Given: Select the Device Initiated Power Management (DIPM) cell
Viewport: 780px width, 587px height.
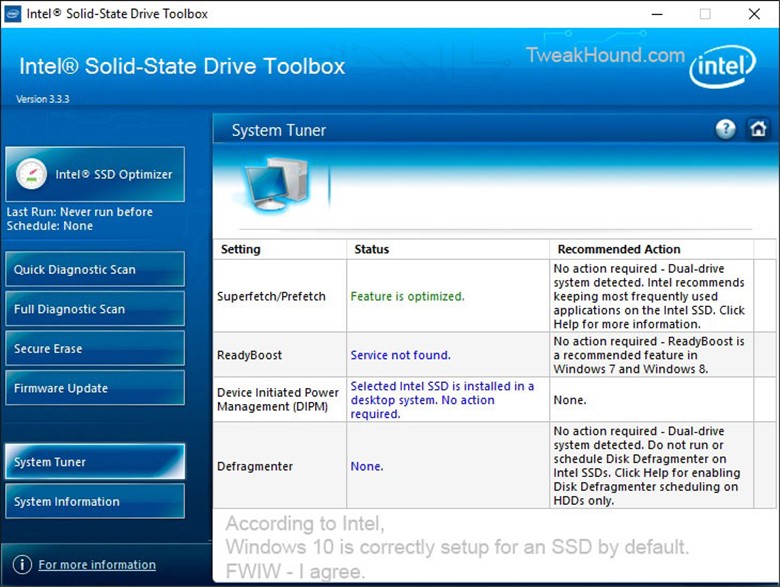Looking at the screenshot, I should [x=280, y=399].
